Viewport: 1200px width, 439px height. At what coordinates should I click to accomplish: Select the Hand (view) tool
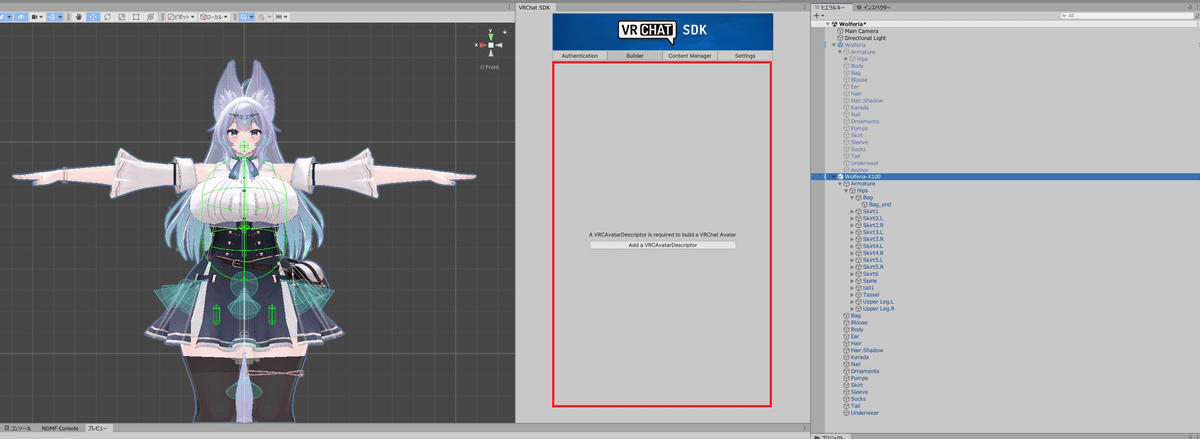[x=79, y=17]
